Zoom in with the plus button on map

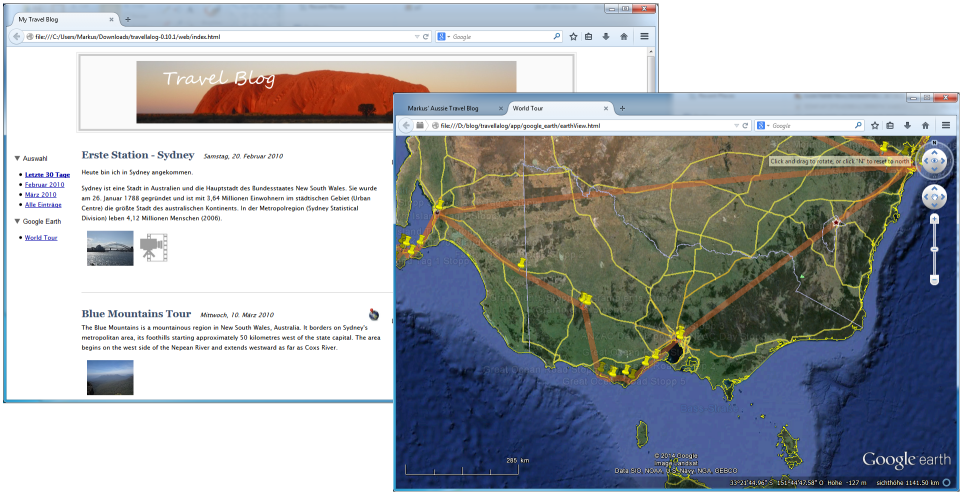(934, 219)
